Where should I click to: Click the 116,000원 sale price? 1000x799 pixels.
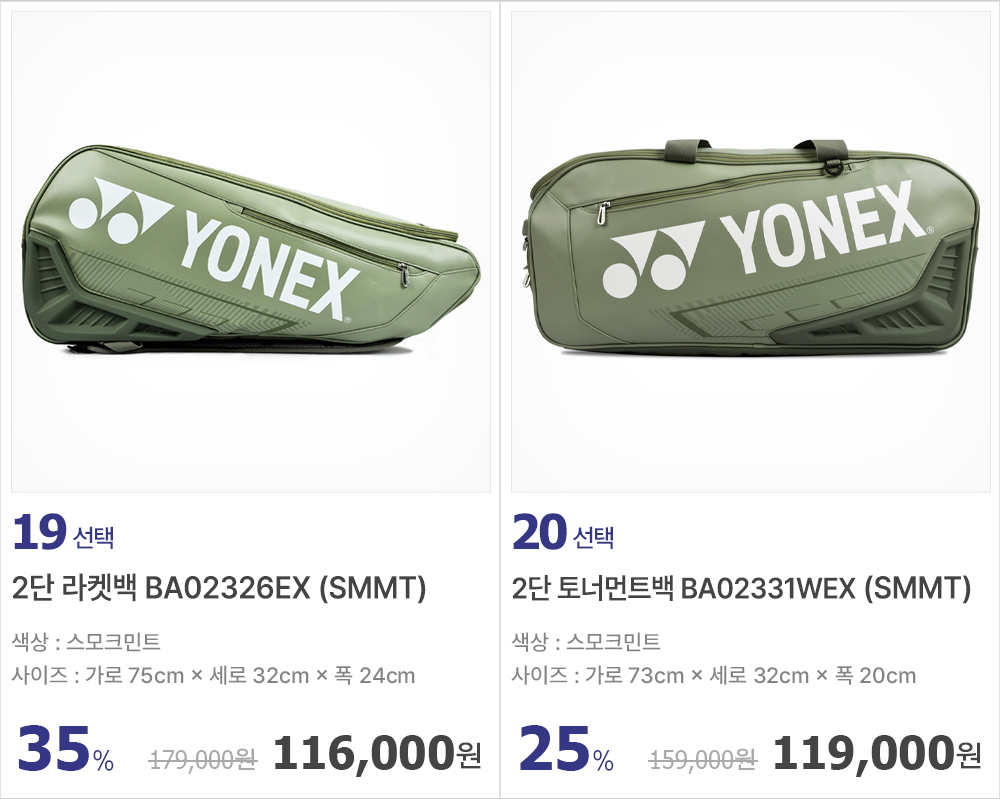pos(376,755)
